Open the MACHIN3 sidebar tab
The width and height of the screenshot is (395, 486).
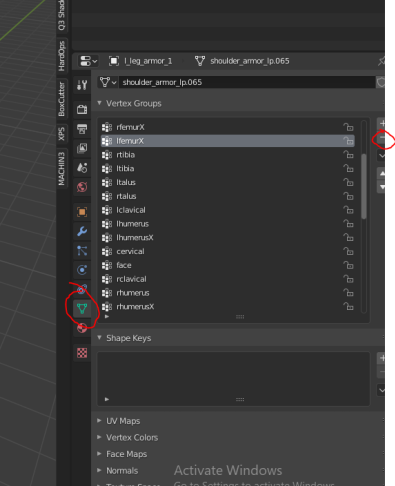click(62, 168)
